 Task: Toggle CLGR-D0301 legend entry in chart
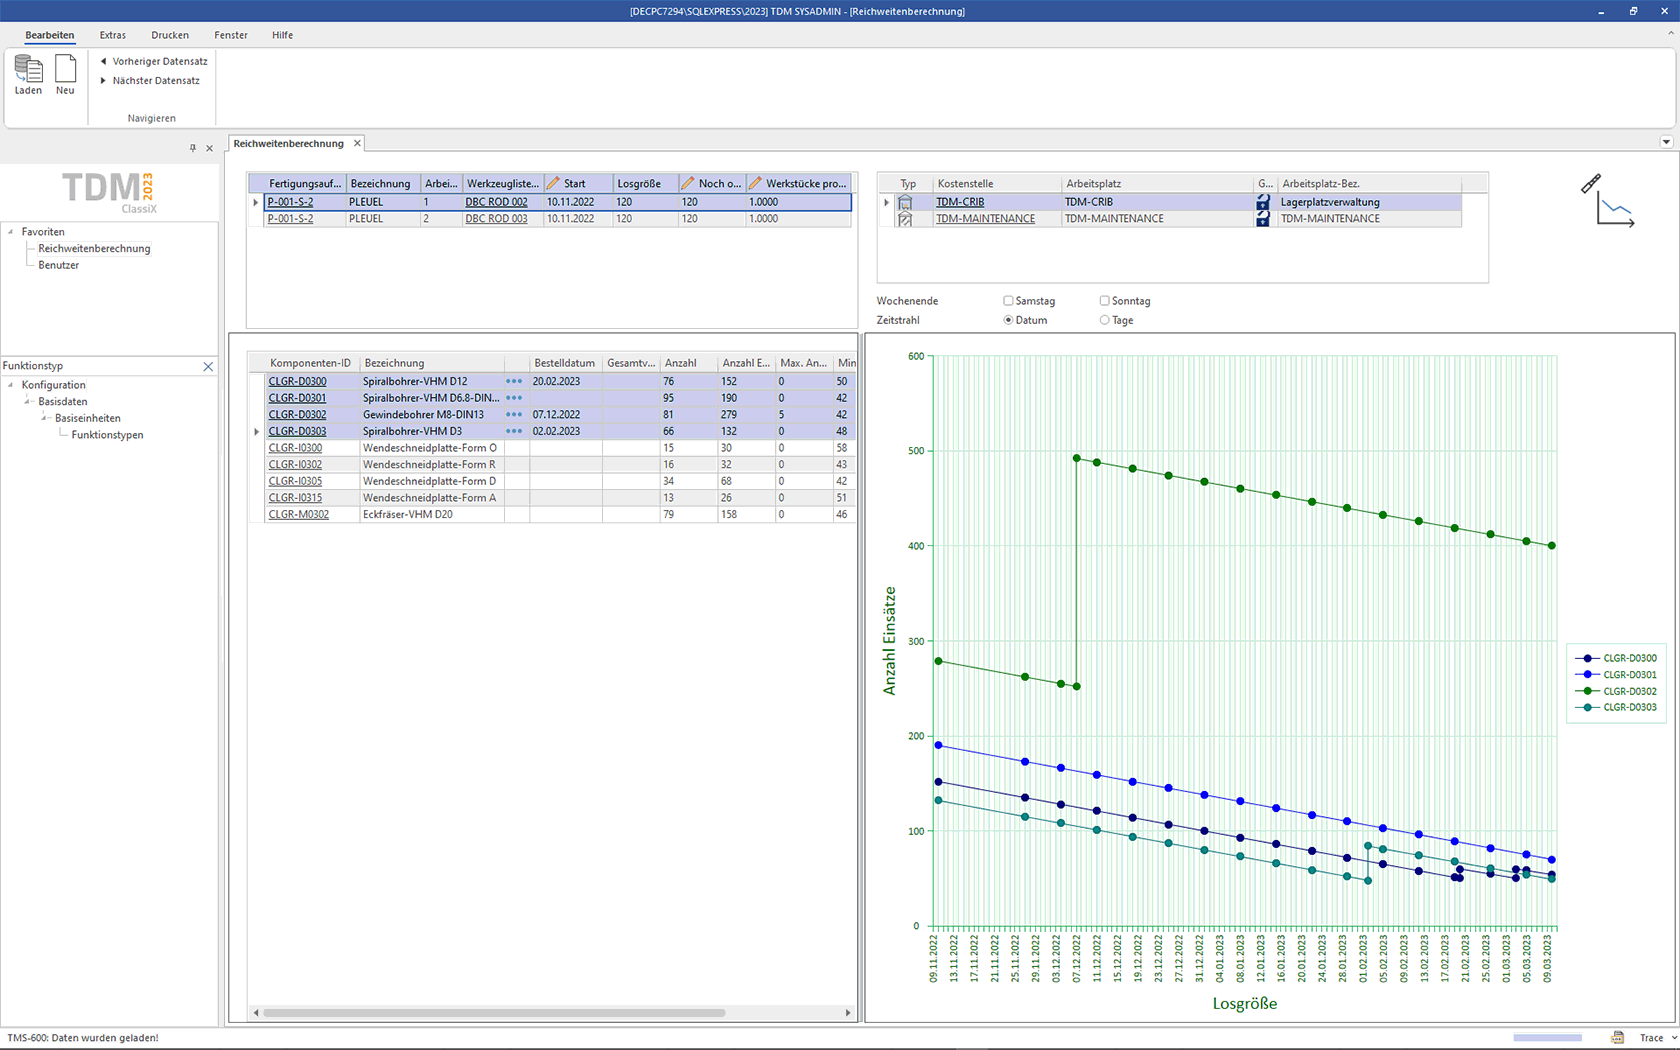1616,675
